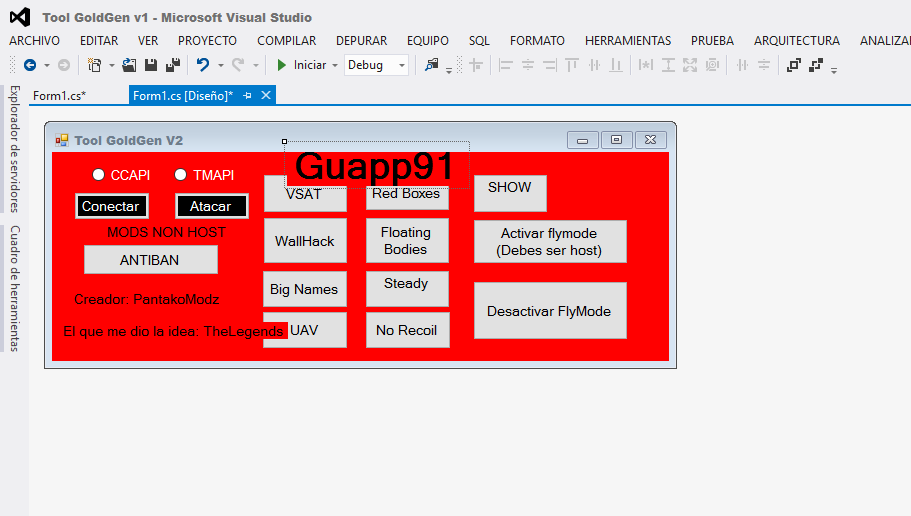Screen dimensions: 911x516
Task: Select the Creador: PantakoModz label
Action: point(146,299)
